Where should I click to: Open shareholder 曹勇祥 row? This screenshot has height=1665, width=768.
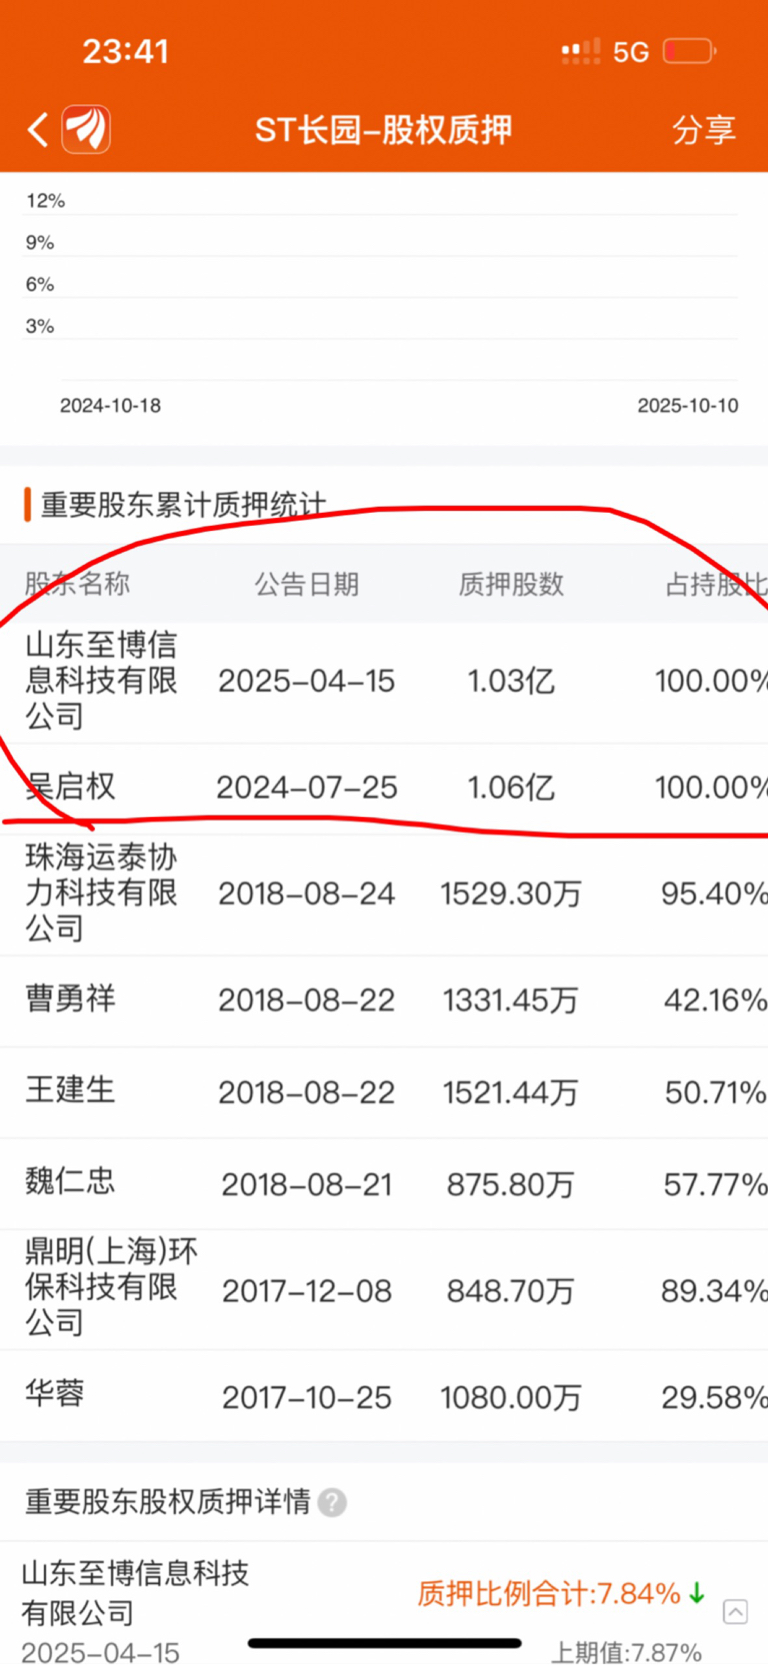click(x=384, y=1000)
